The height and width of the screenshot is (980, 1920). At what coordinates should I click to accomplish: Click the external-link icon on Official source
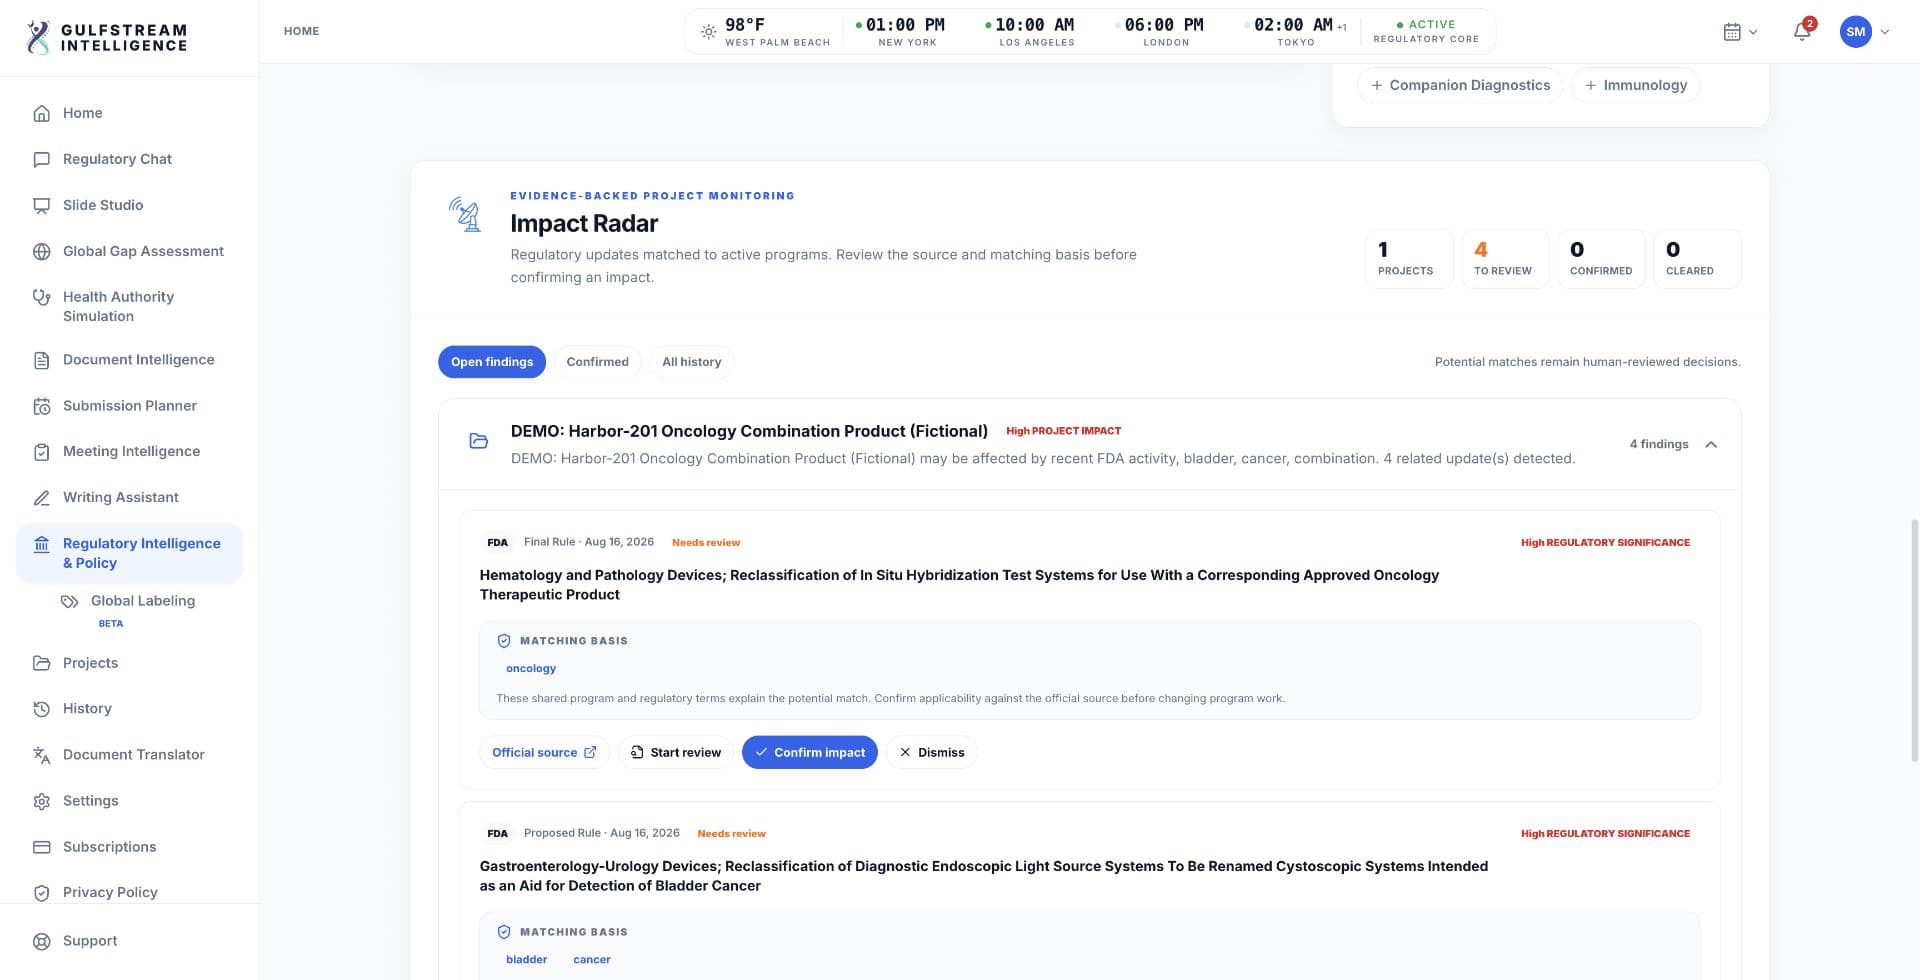pyautogui.click(x=590, y=752)
